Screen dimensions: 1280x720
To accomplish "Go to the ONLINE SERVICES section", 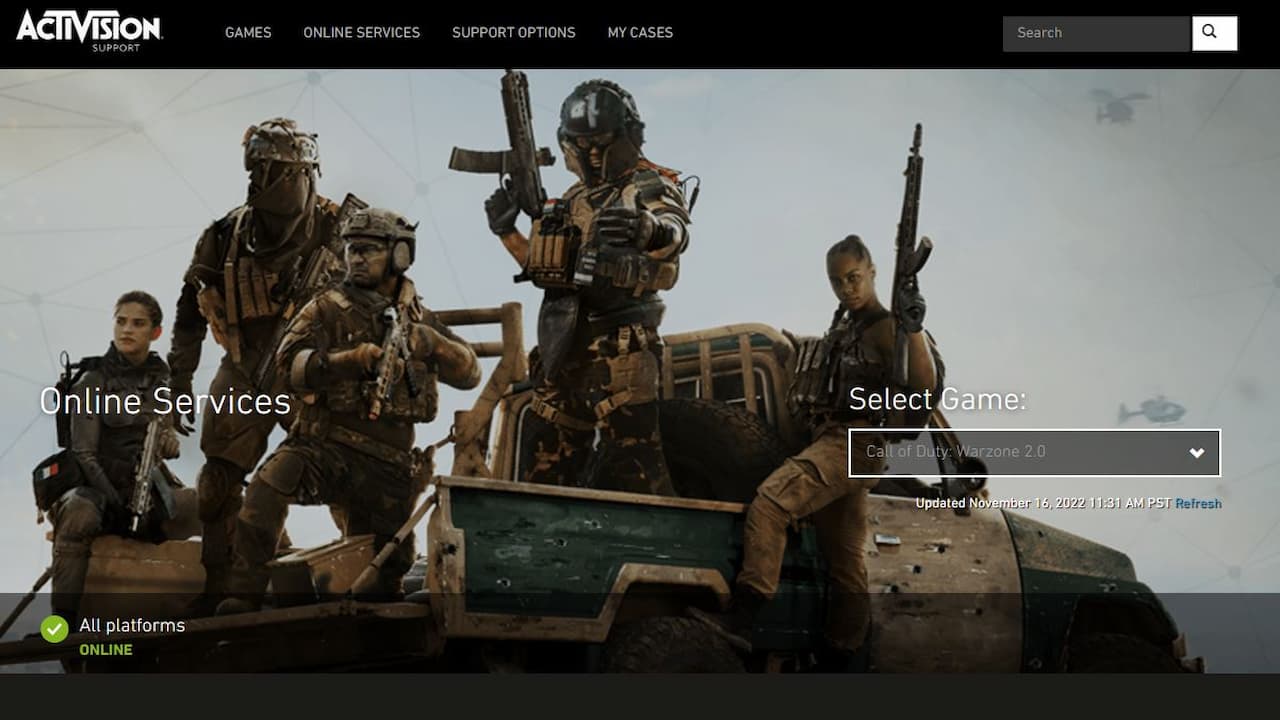I will click(361, 33).
